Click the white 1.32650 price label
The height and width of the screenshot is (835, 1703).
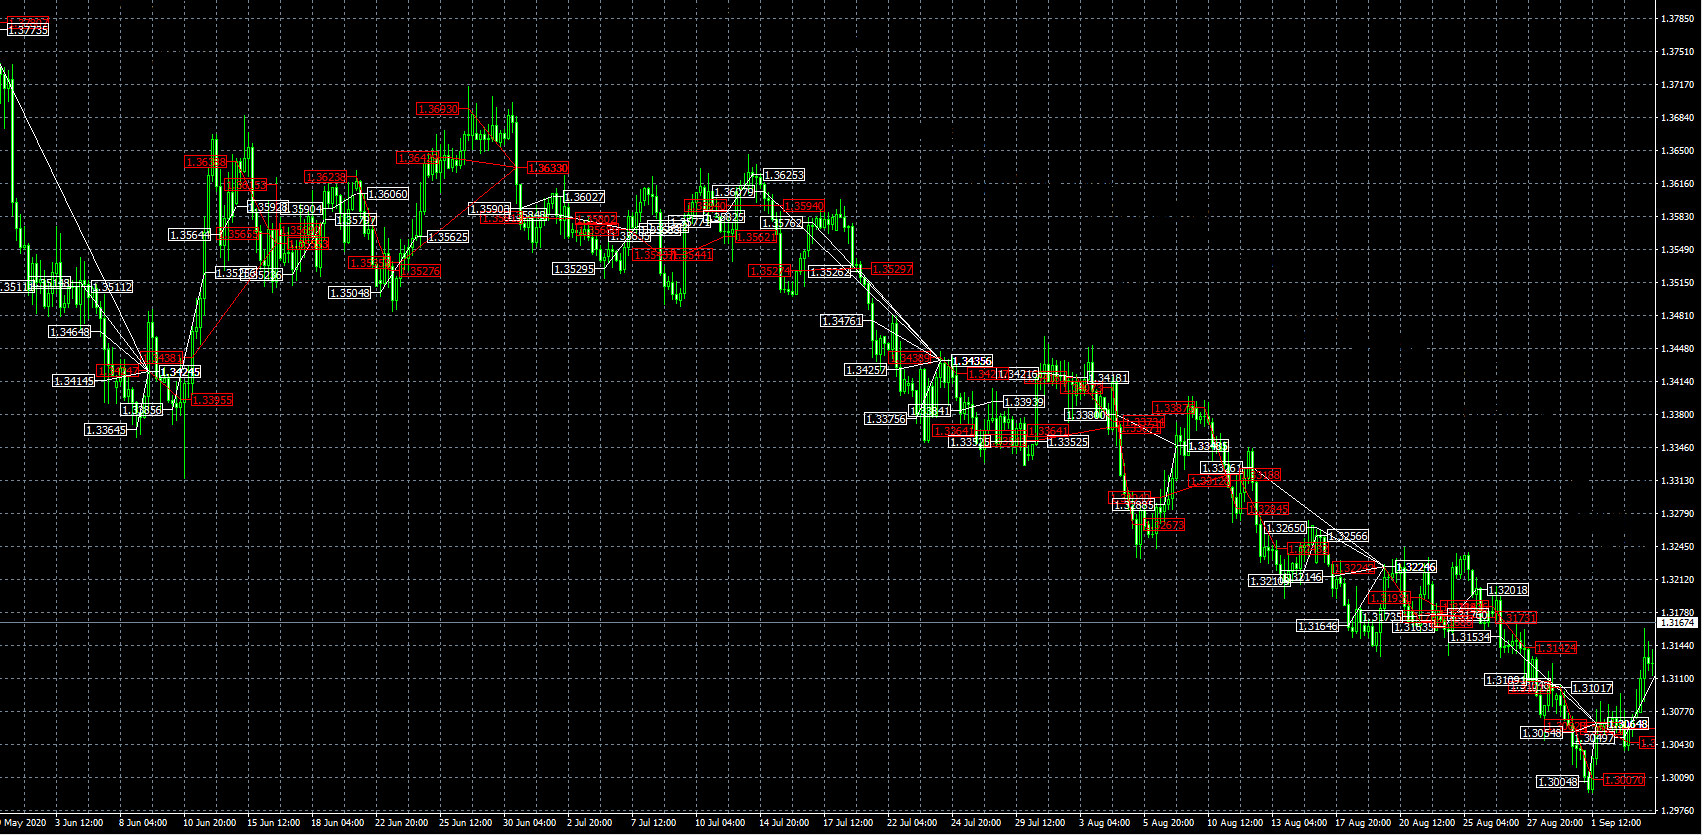point(1286,528)
